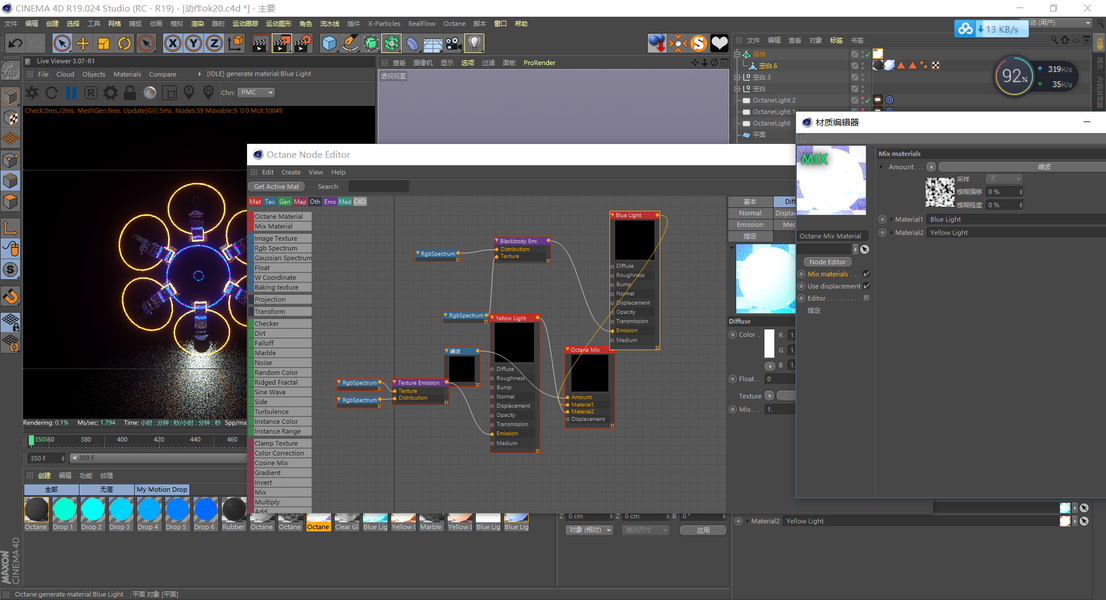Image resolution: width=1106 pixels, height=600 pixels.
Task: Click the Cube primitive icon
Action: [329, 44]
